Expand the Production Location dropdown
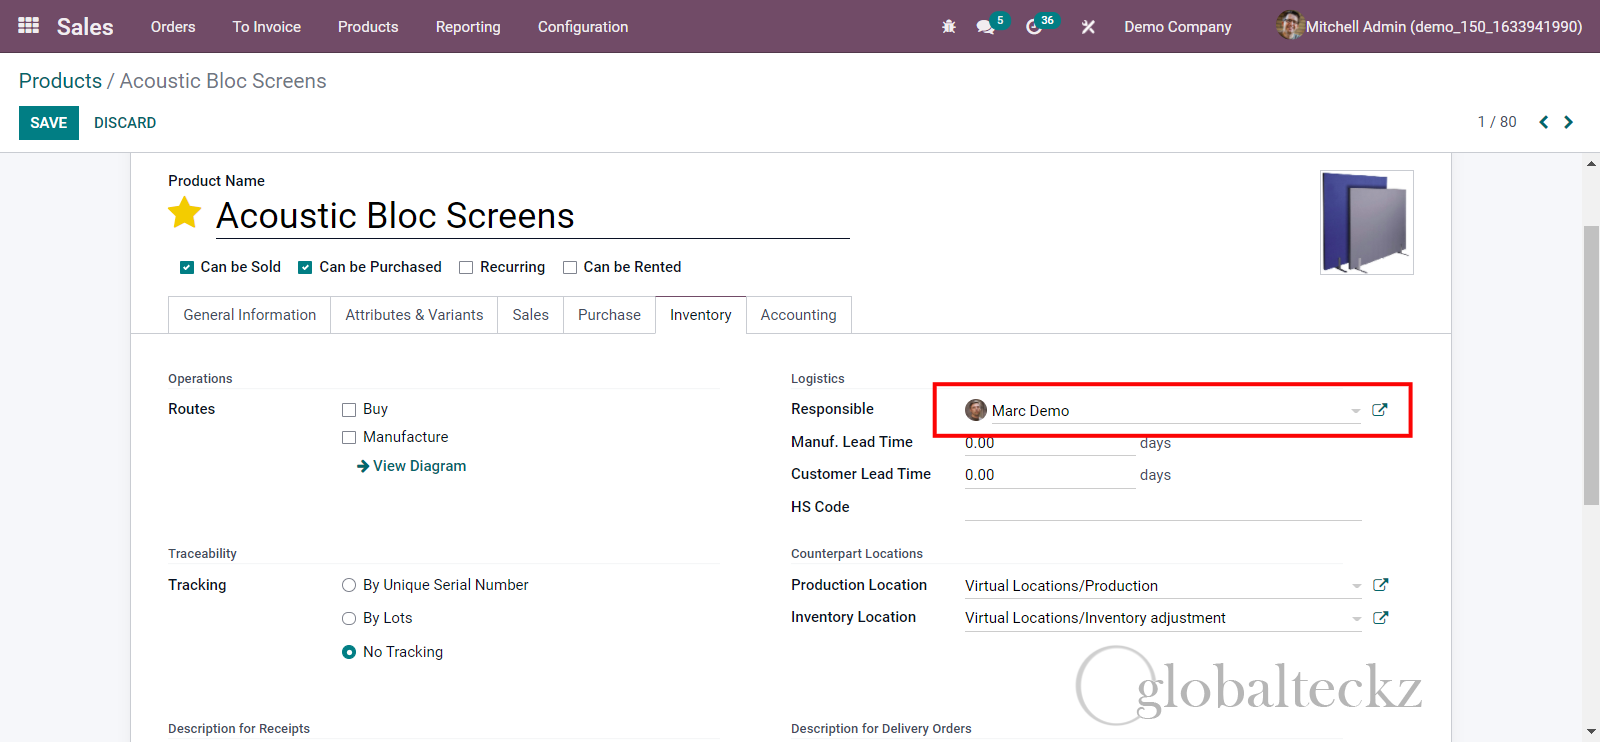The image size is (1600, 742). coord(1356,586)
